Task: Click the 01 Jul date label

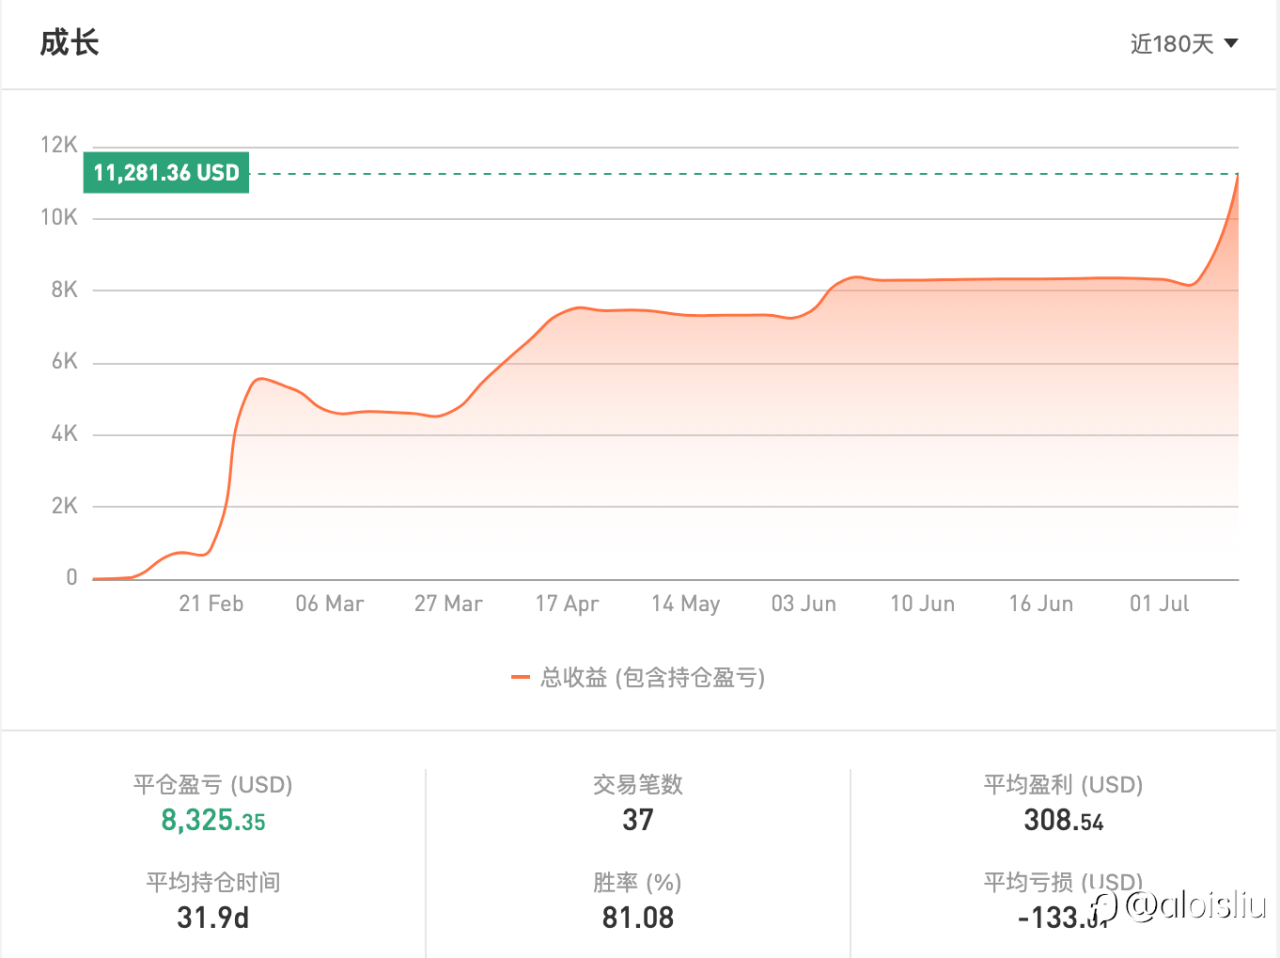Action: (x=1159, y=604)
